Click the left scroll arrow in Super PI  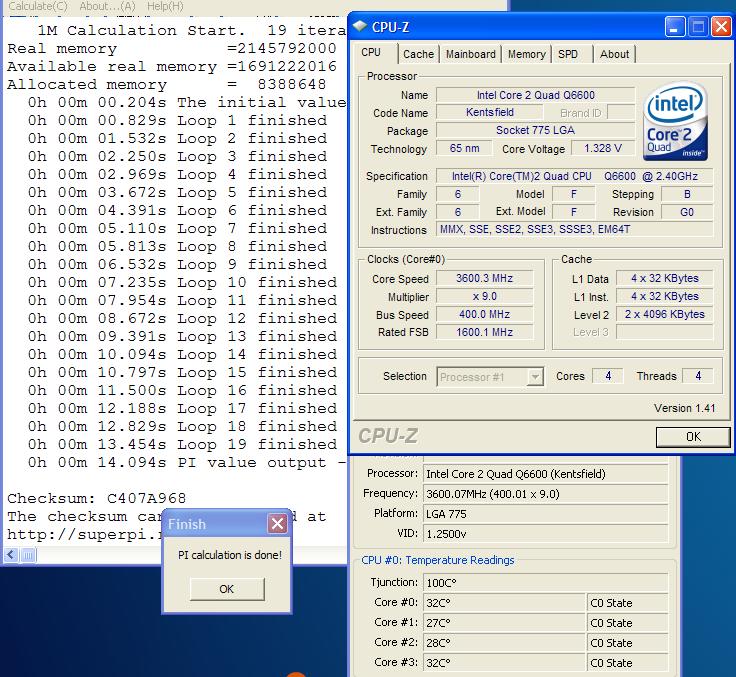pyautogui.click(x=12, y=555)
